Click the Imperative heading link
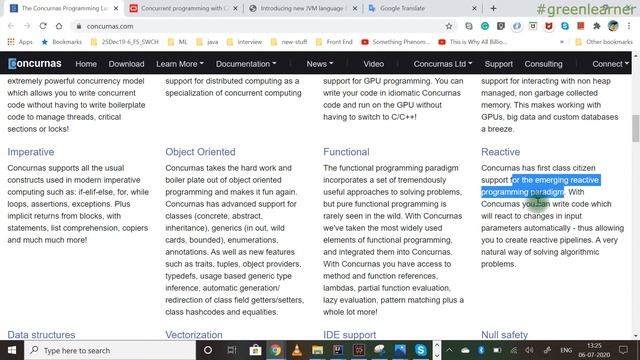Viewport: 640px width, 360px height. (31, 152)
